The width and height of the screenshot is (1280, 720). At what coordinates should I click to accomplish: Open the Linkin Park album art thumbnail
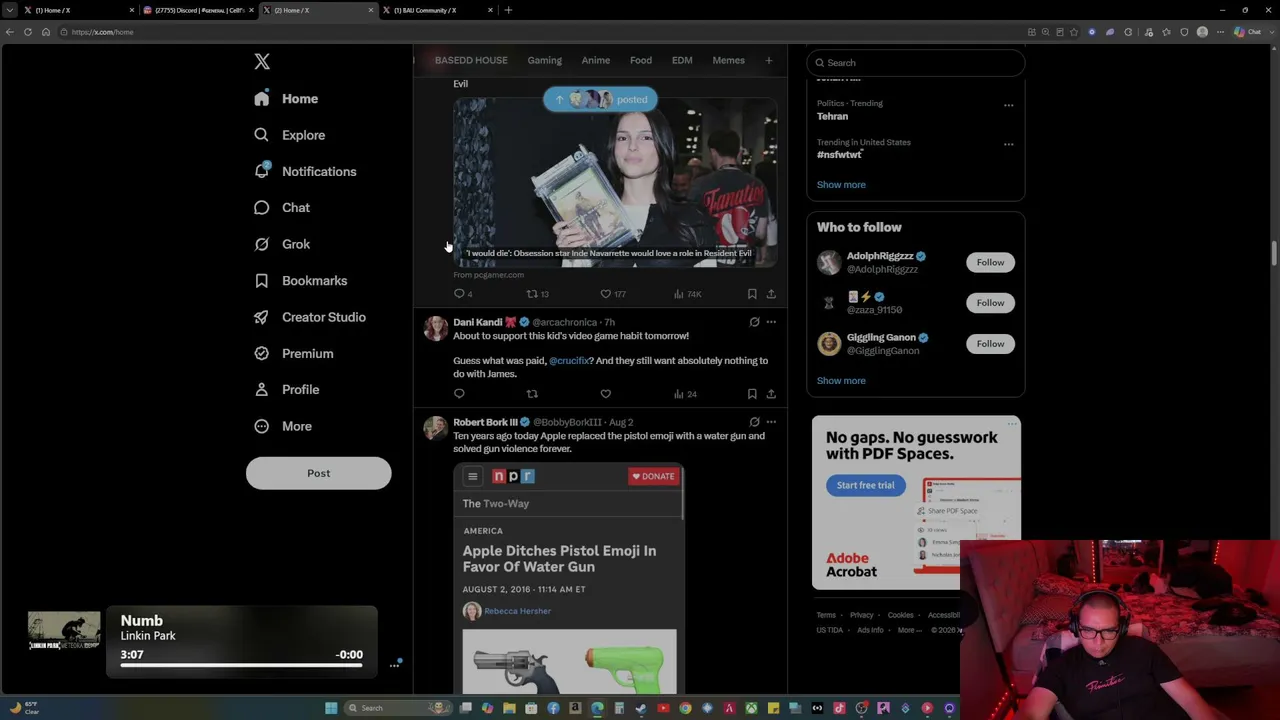tap(64, 631)
